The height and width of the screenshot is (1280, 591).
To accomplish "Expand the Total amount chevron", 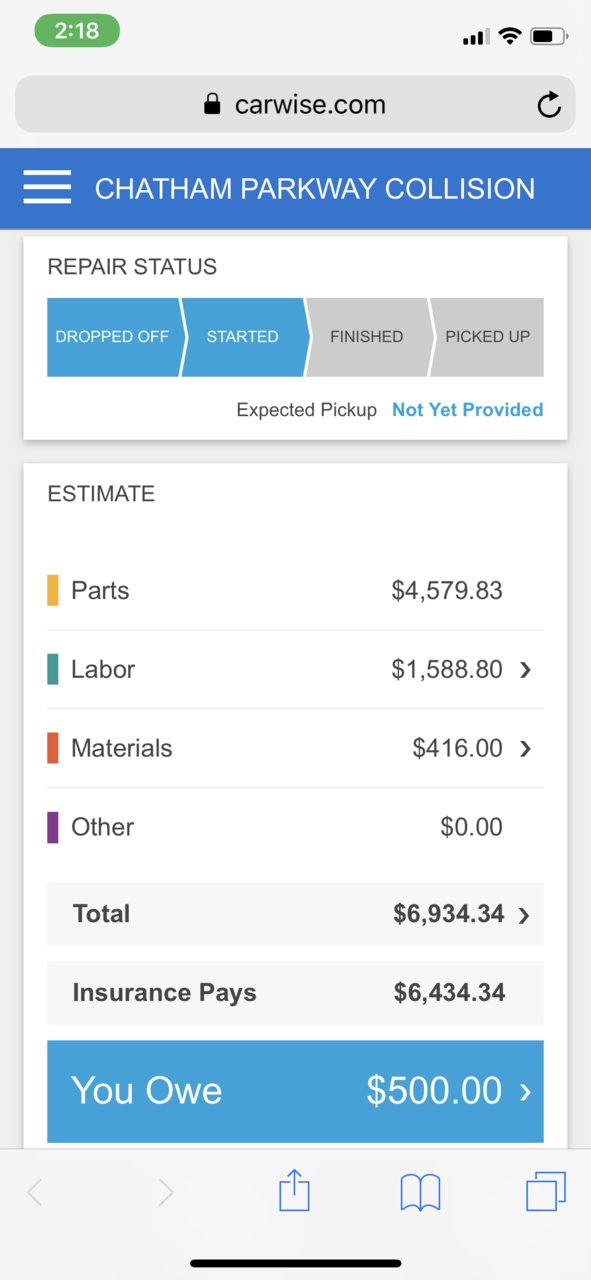I will (x=524, y=914).
